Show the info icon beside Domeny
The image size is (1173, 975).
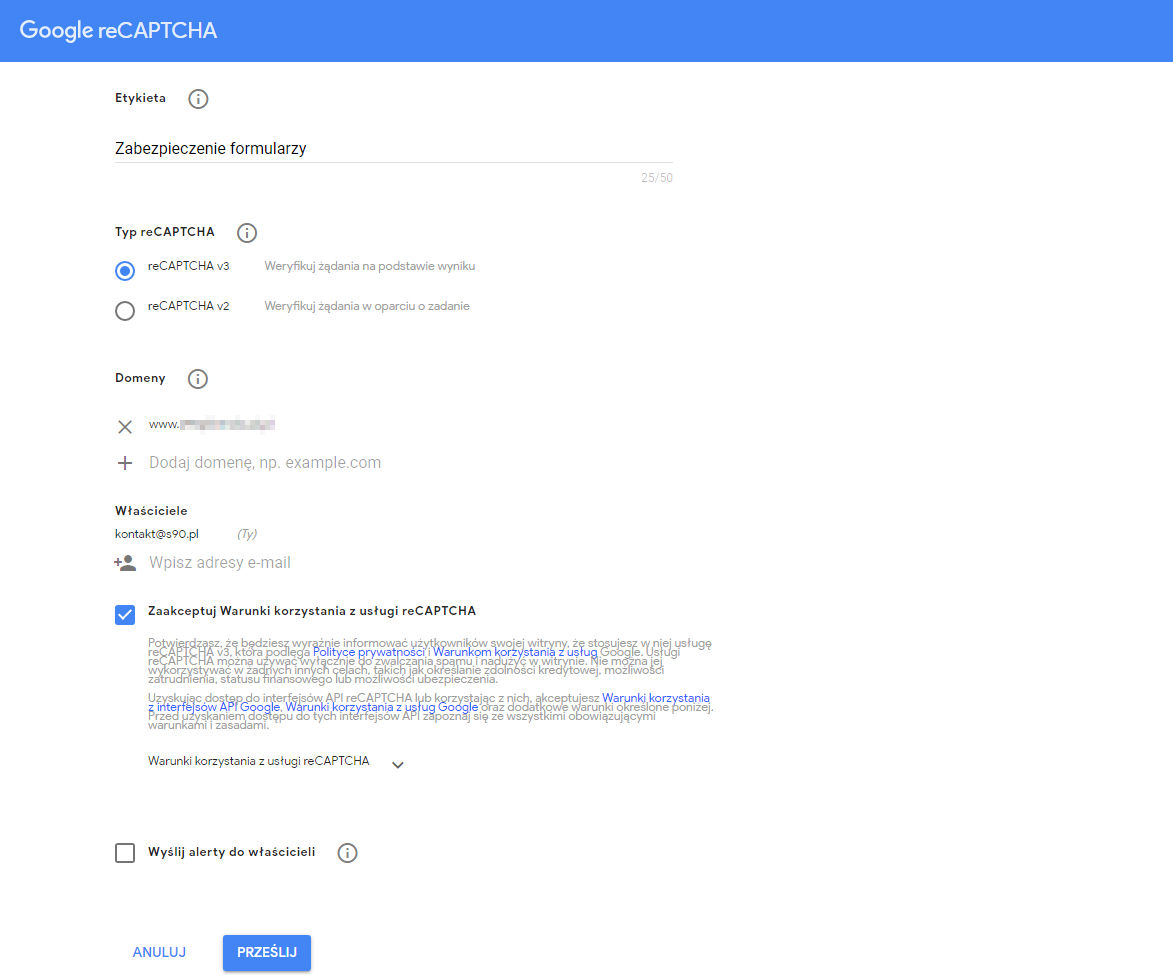tap(197, 379)
